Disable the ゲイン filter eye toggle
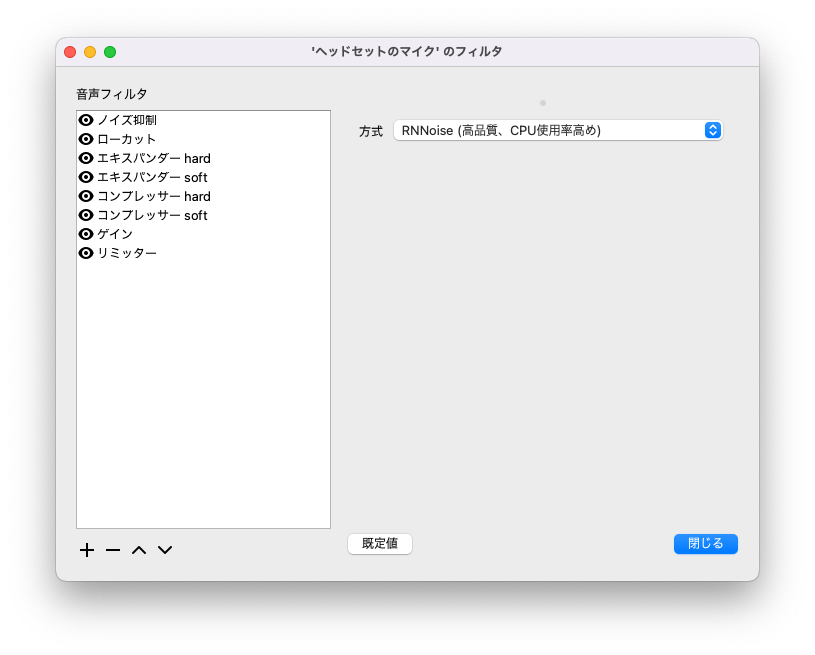The image size is (815, 655). click(86, 234)
